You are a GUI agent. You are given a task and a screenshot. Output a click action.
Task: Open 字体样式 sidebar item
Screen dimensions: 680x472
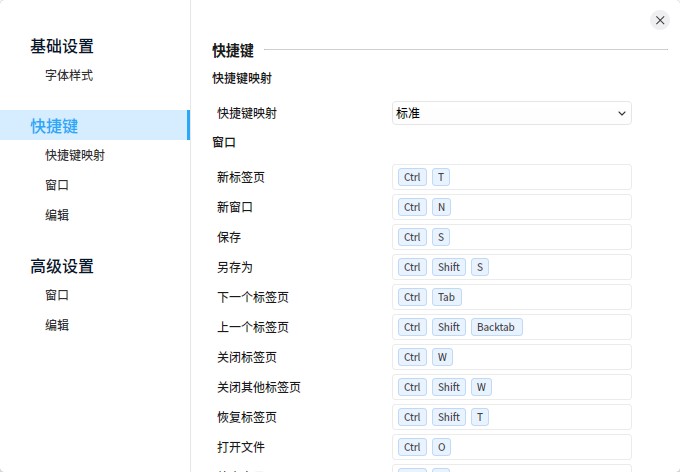(x=69, y=75)
